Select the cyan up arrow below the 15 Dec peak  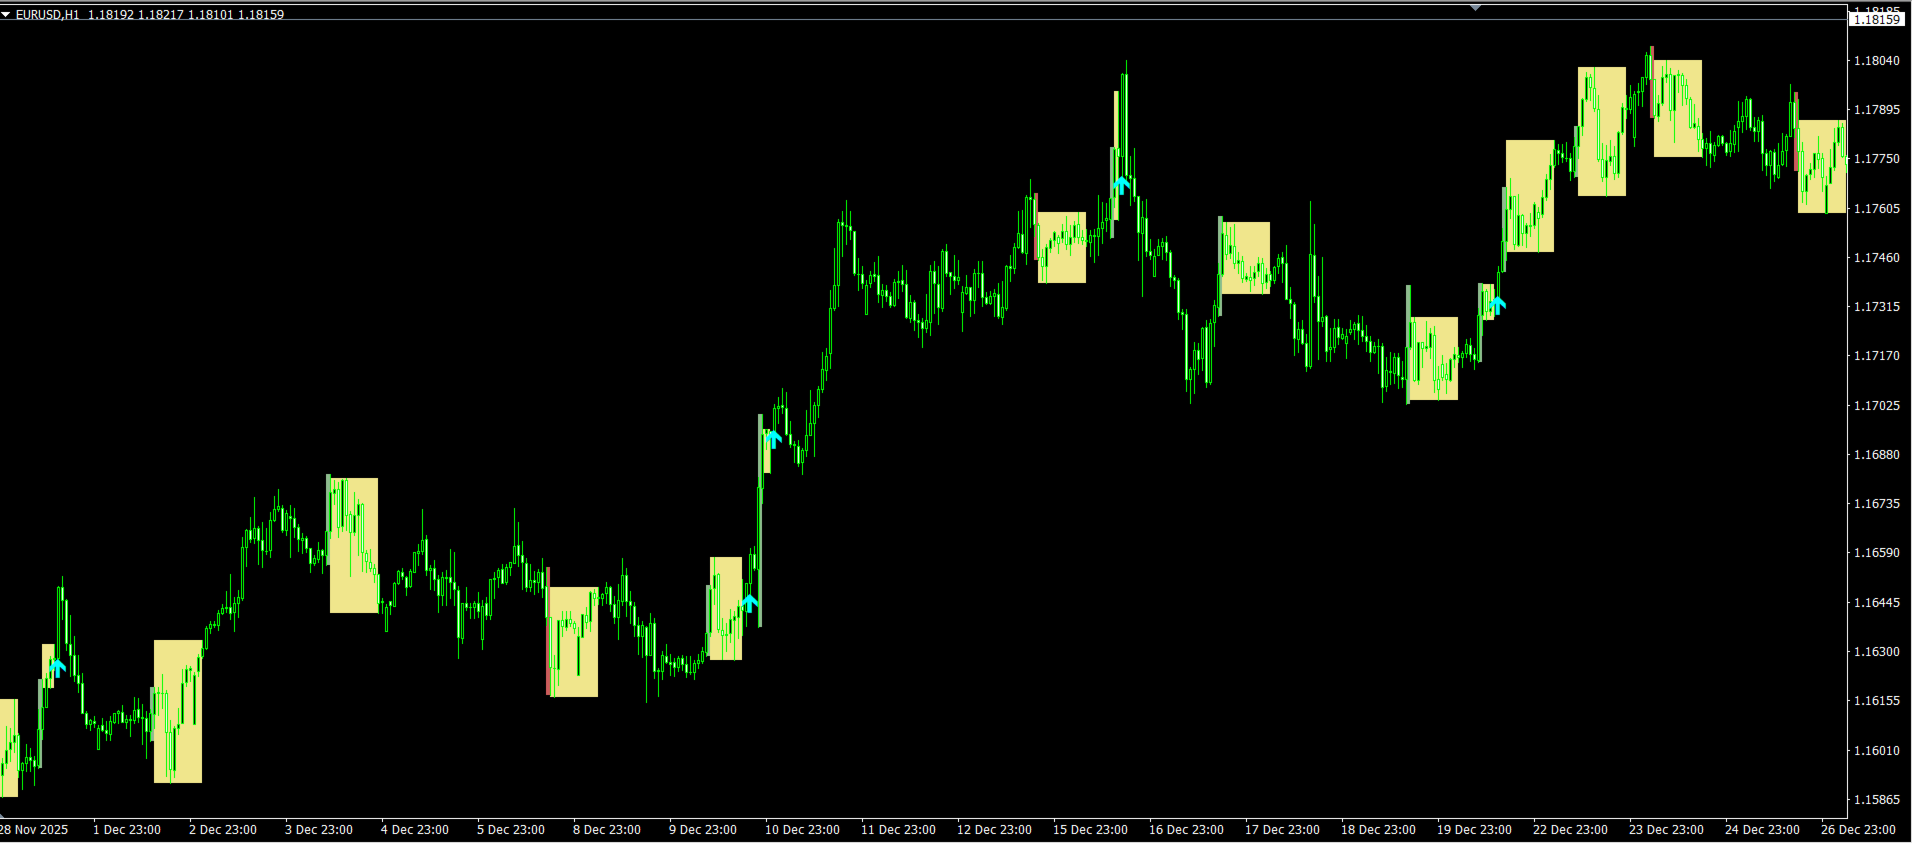pos(1122,185)
